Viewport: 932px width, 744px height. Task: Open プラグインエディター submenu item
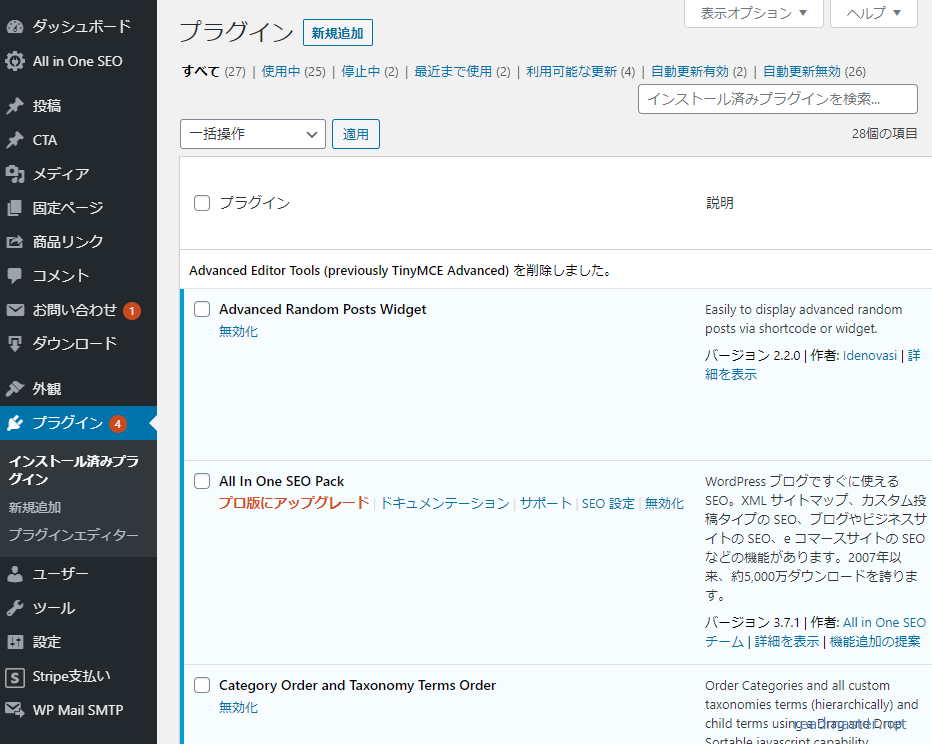73,535
